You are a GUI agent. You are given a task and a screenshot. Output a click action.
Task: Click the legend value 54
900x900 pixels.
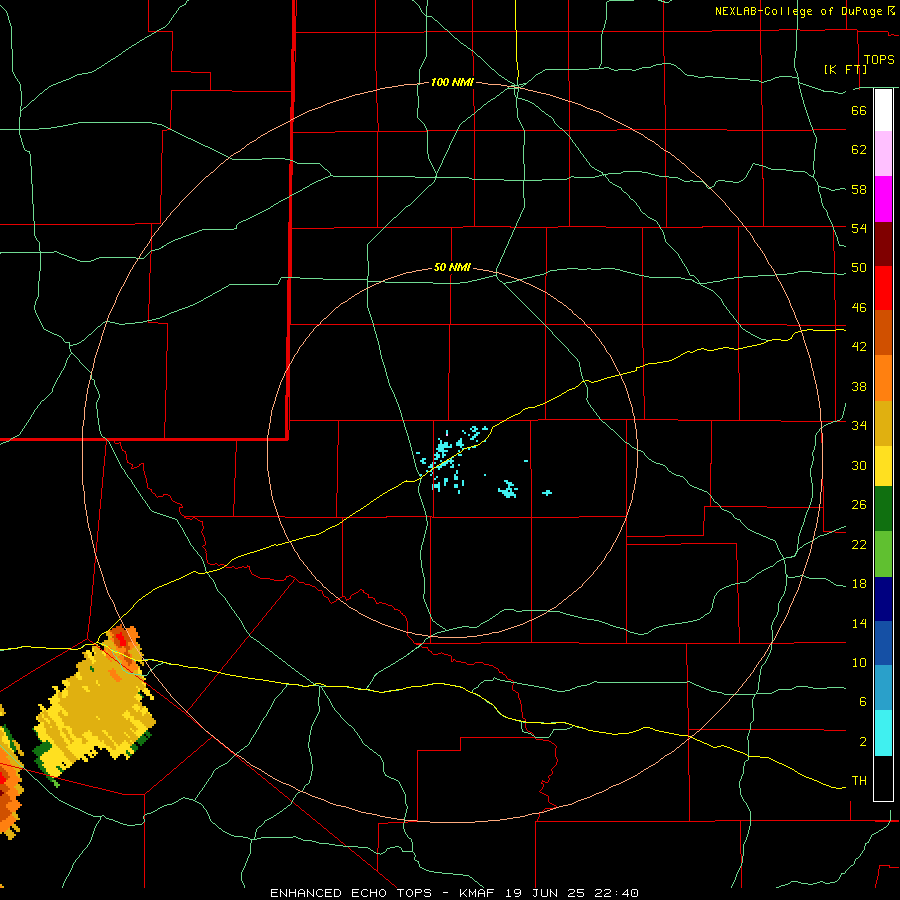point(859,228)
